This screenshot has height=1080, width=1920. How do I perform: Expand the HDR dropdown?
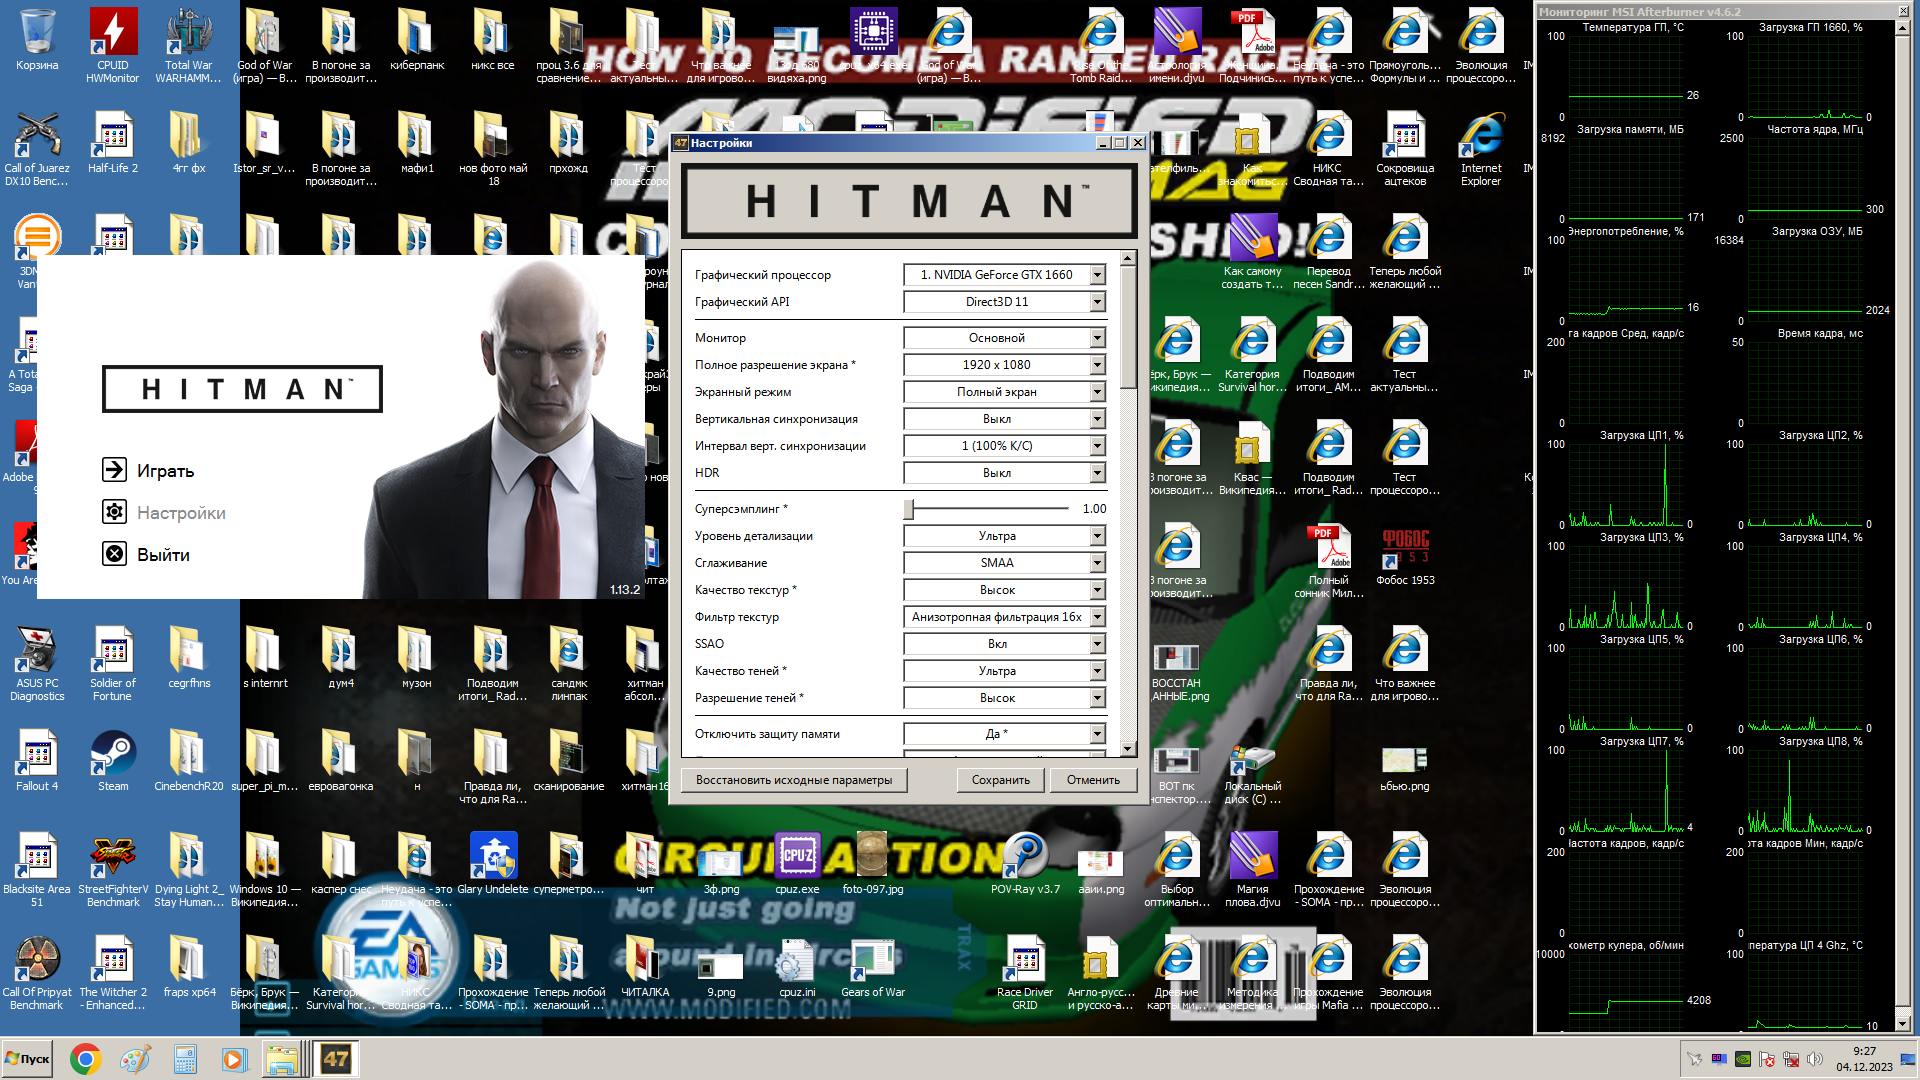click(x=1097, y=473)
